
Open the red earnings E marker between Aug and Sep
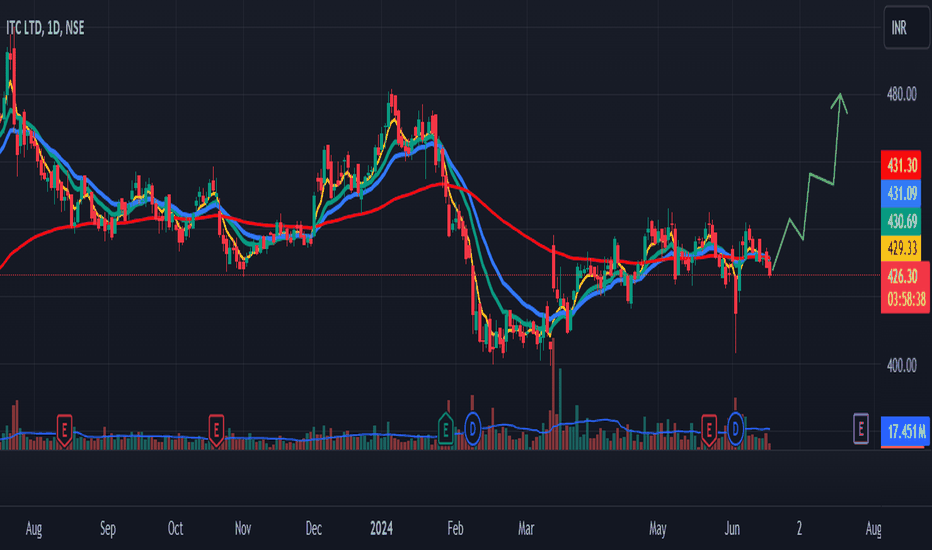(x=64, y=430)
